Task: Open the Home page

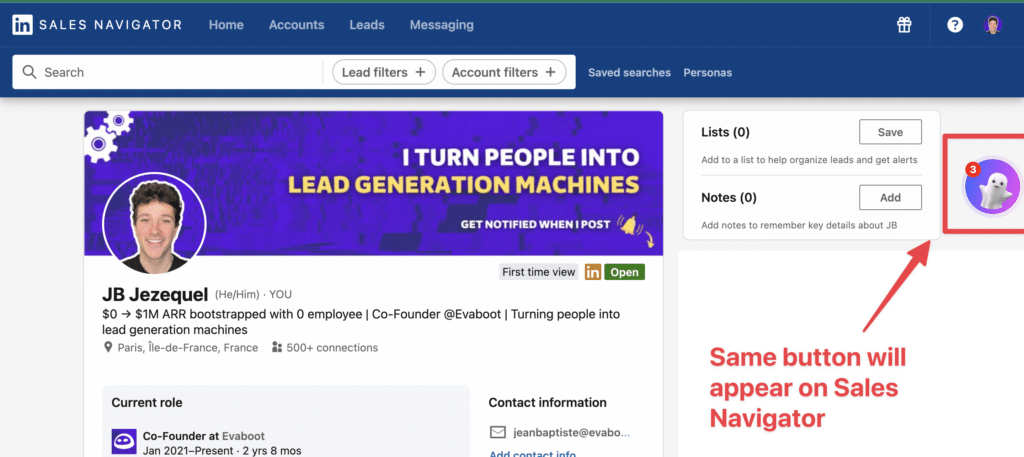Action: [x=226, y=25]
